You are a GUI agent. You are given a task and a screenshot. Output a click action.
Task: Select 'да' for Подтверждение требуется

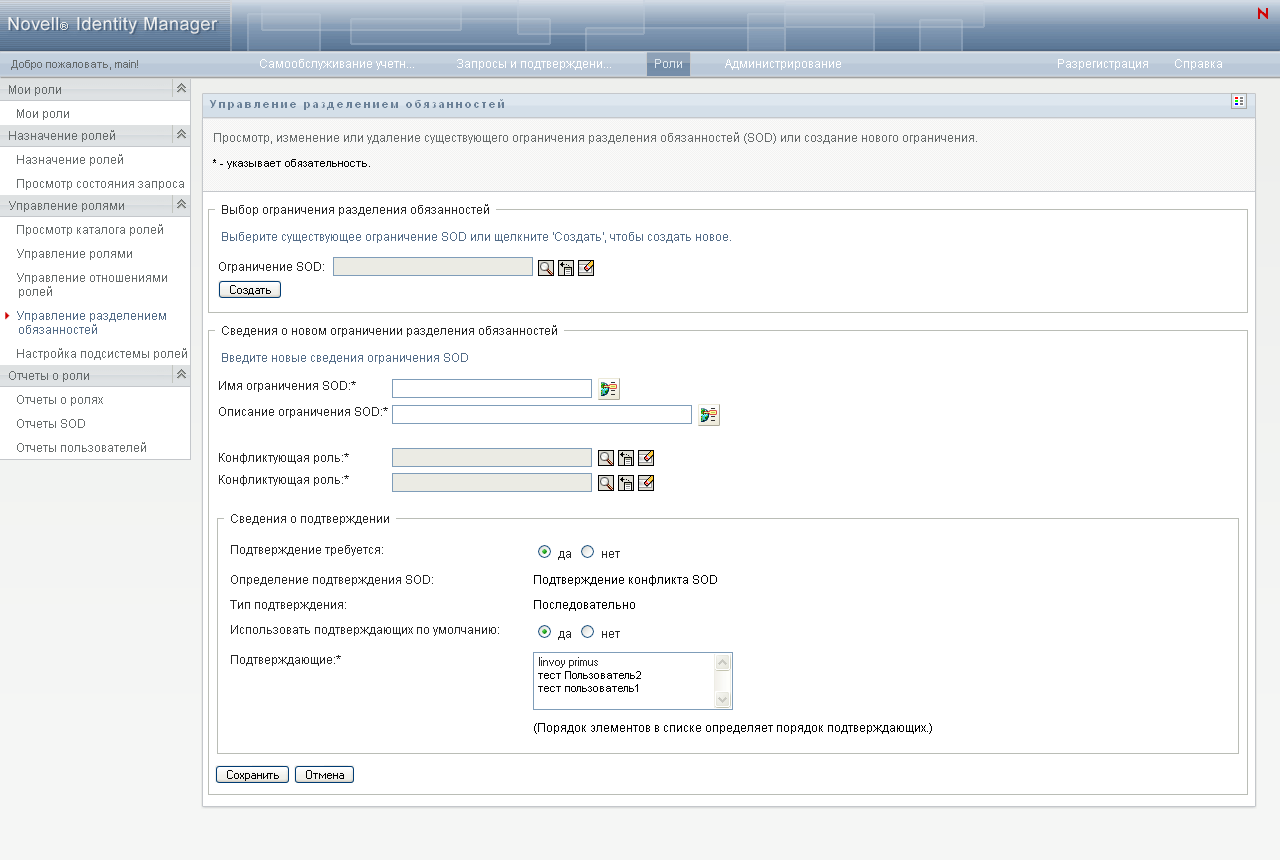545,552
